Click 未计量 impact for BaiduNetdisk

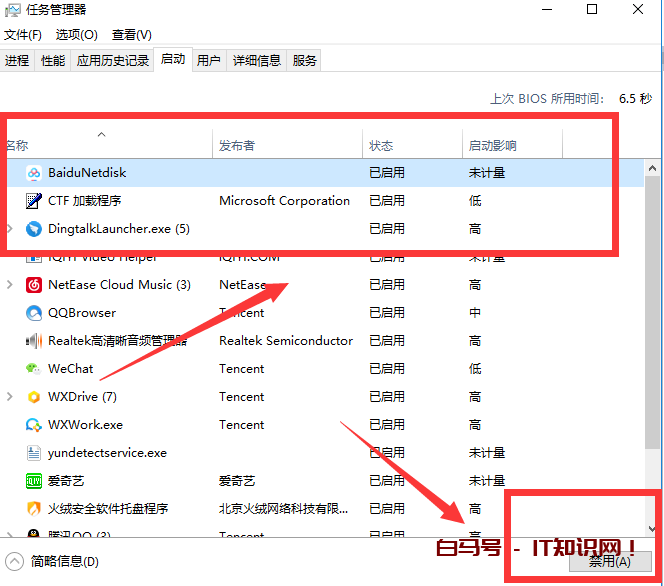(487, 173)
